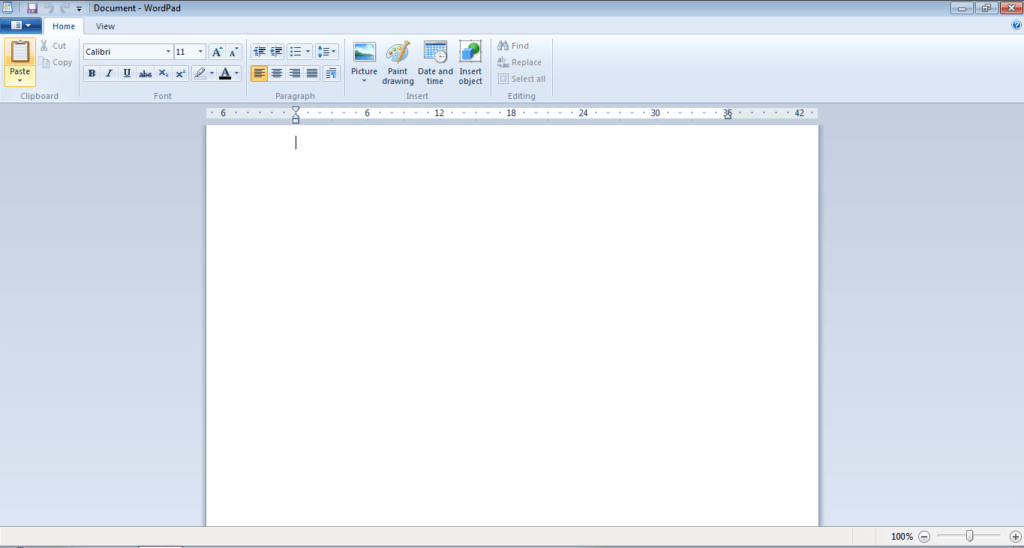This screenshot has height=548, width=1024.
Task: Toggle Italic formatting
Action: tap(109, 73)
